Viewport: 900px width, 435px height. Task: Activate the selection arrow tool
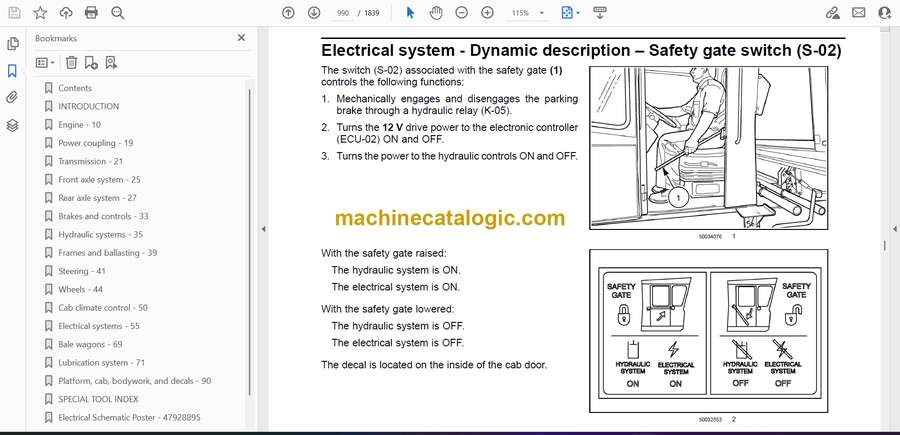[410, 13]
